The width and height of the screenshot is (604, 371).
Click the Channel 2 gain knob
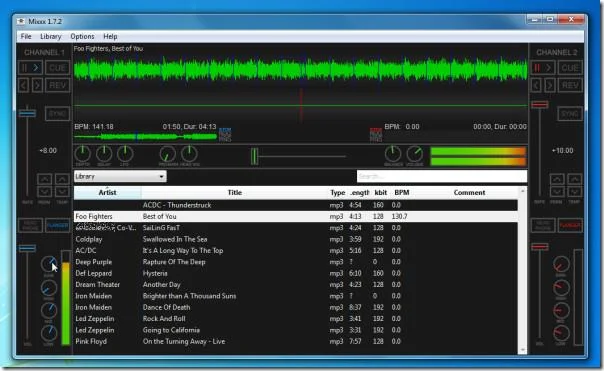point(561,264)
